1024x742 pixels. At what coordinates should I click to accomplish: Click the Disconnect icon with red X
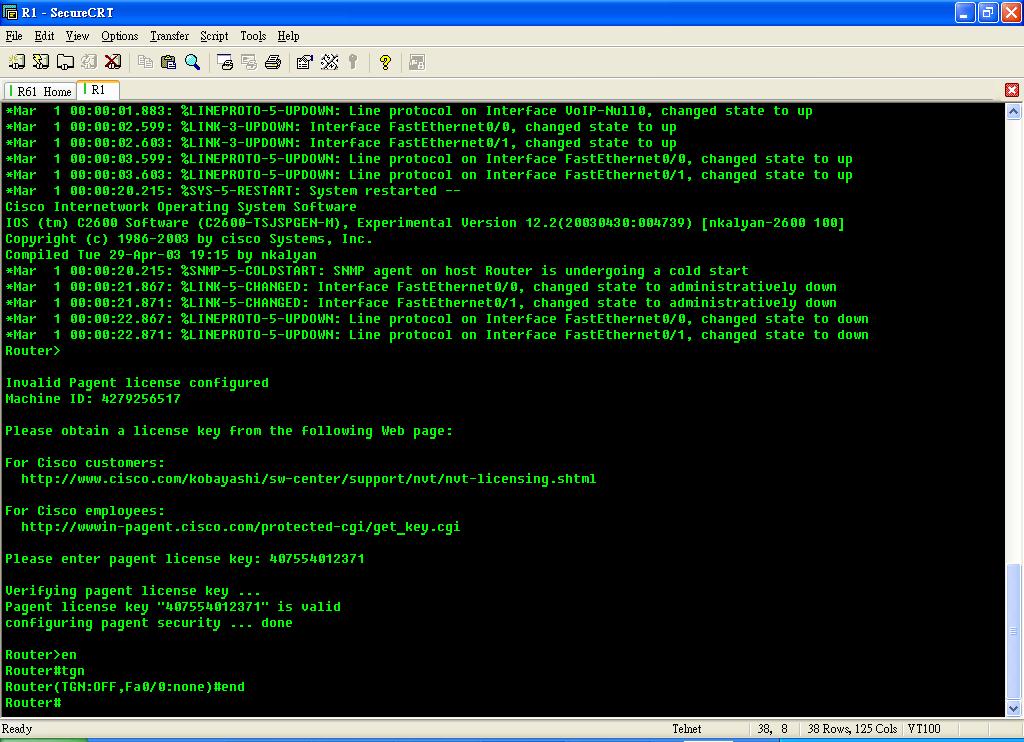tap(113, 62)
